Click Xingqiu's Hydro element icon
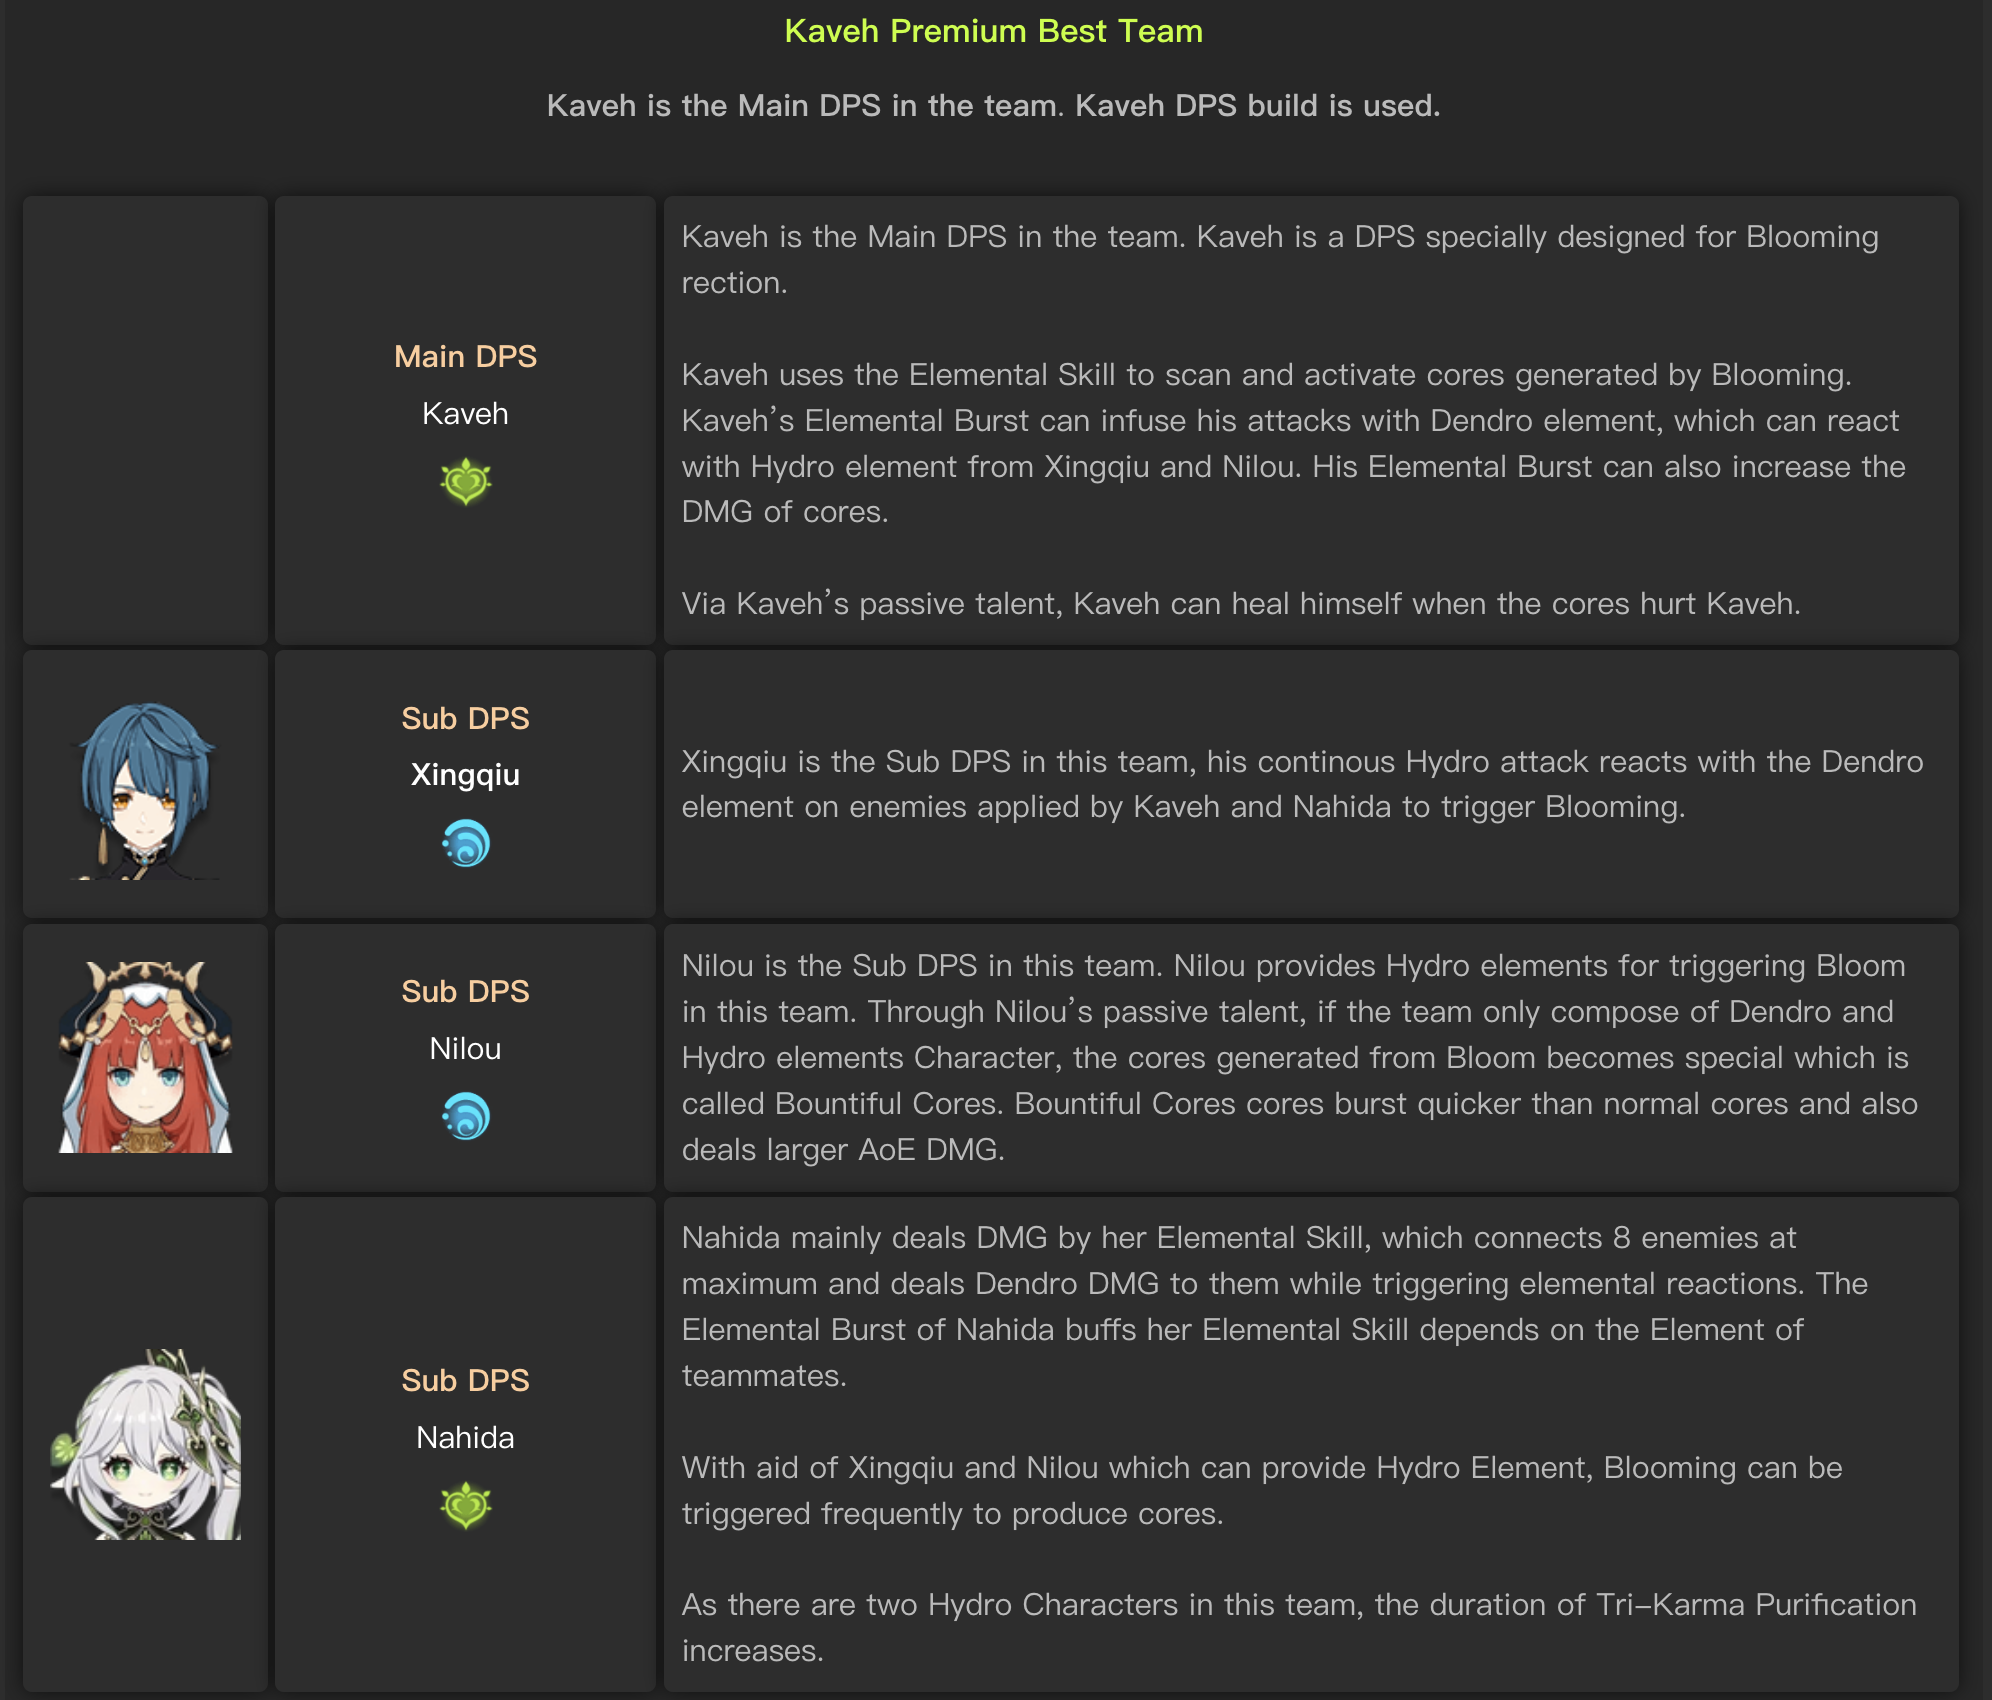Viewport: 1992px width, 1700px height. point(465,843)
